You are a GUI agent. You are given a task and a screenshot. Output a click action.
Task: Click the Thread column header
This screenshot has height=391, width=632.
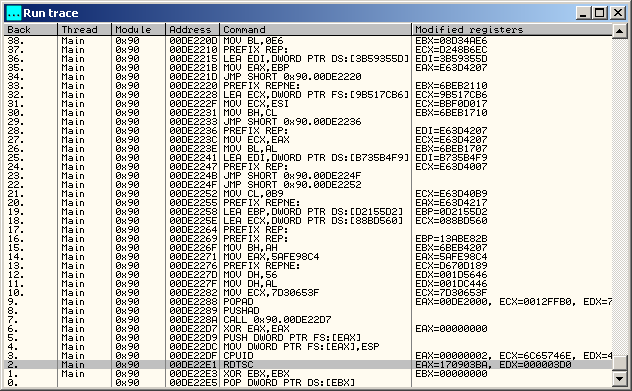pyautogui.click(x=85, y=29)
